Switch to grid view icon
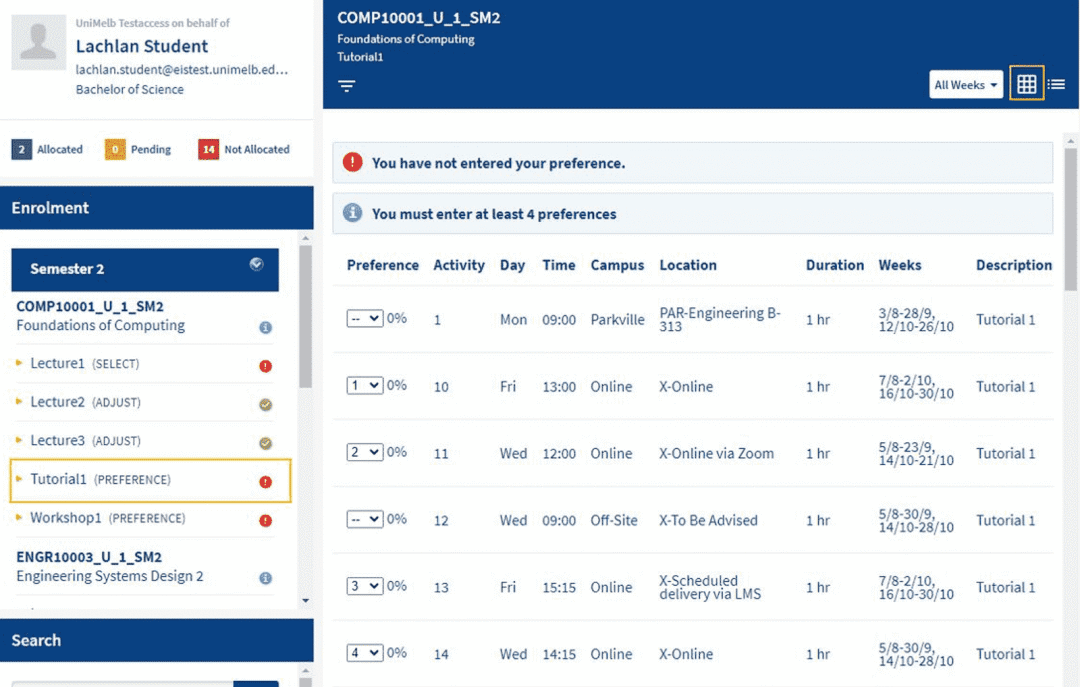1080x687 pixels. click(1026, 83)
